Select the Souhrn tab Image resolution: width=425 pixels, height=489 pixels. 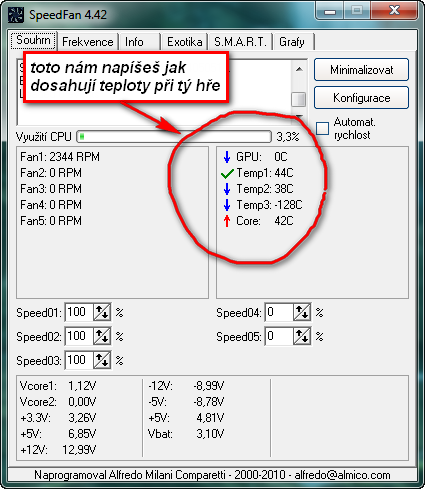(33, 40)
